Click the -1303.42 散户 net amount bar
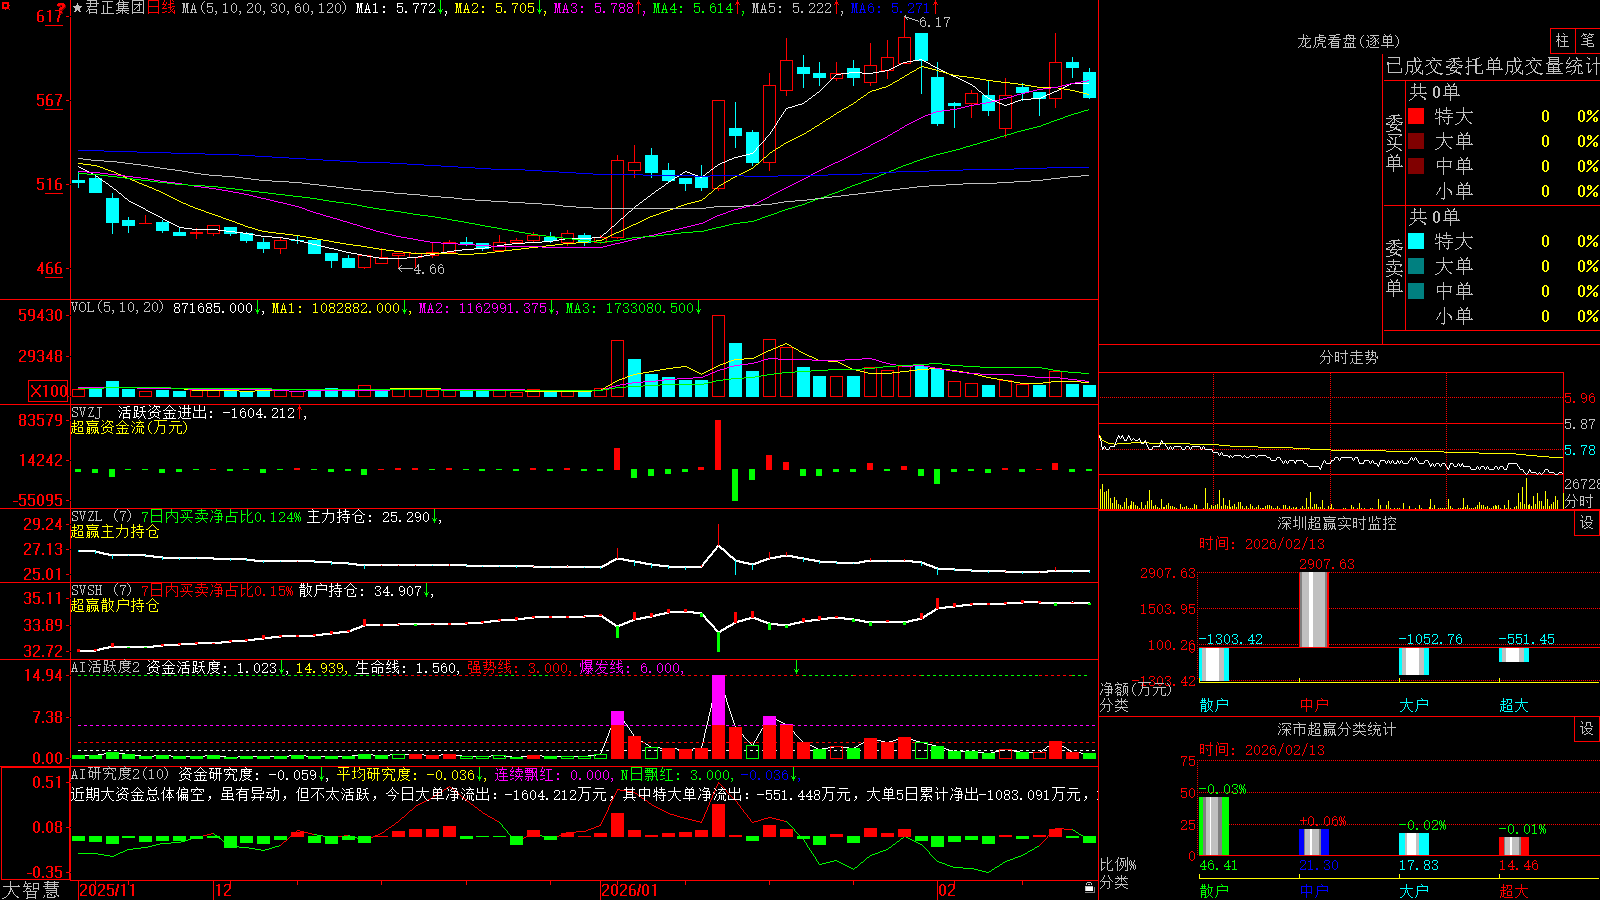 tap(1214, 664)
